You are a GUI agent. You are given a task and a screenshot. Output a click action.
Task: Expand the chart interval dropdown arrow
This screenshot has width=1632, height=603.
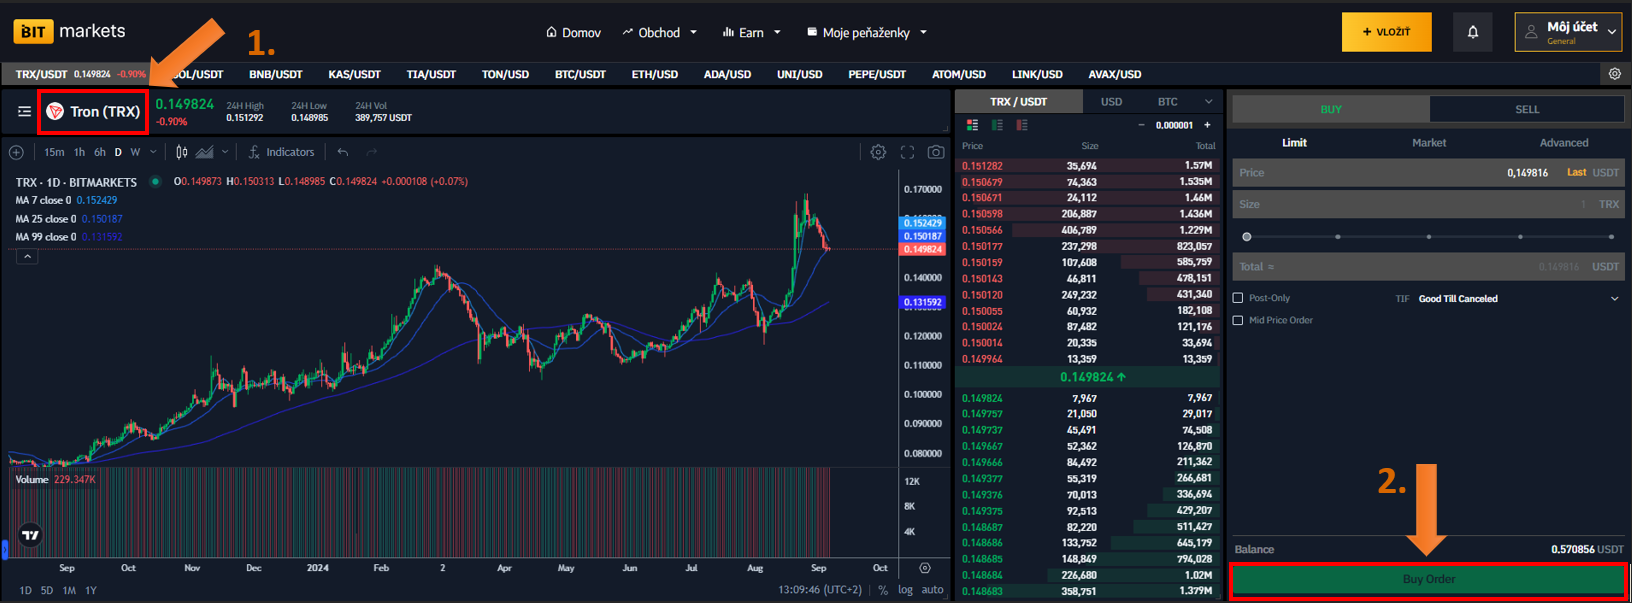tap(153, 152)
